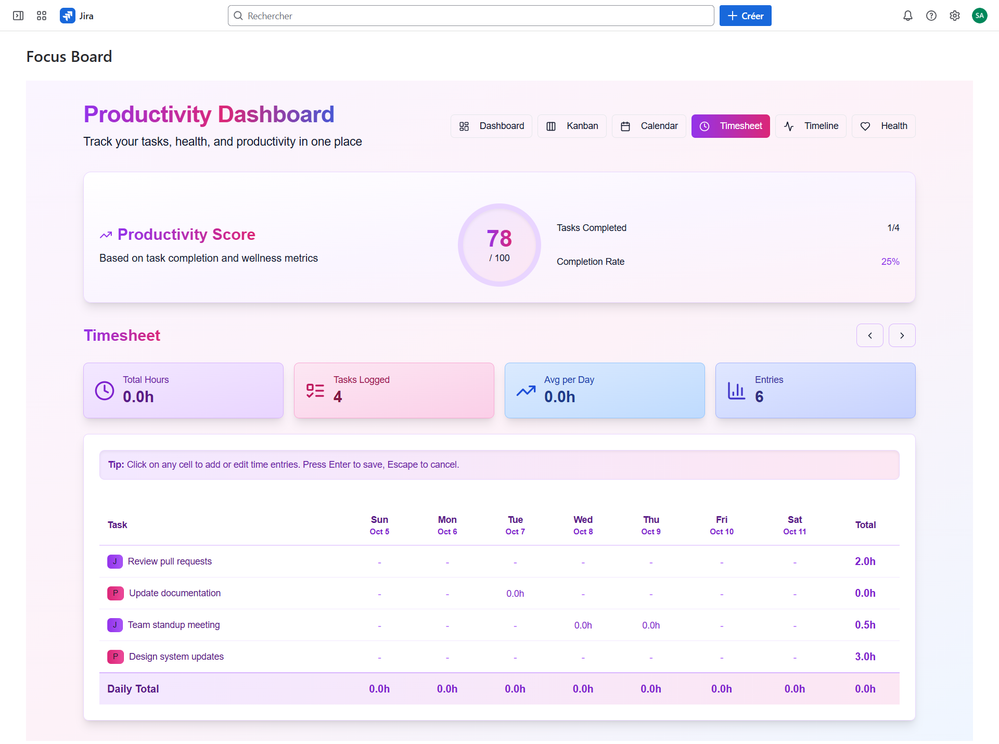Open the Health view
This screenshot has height=744, width=999.
[884, 126]
